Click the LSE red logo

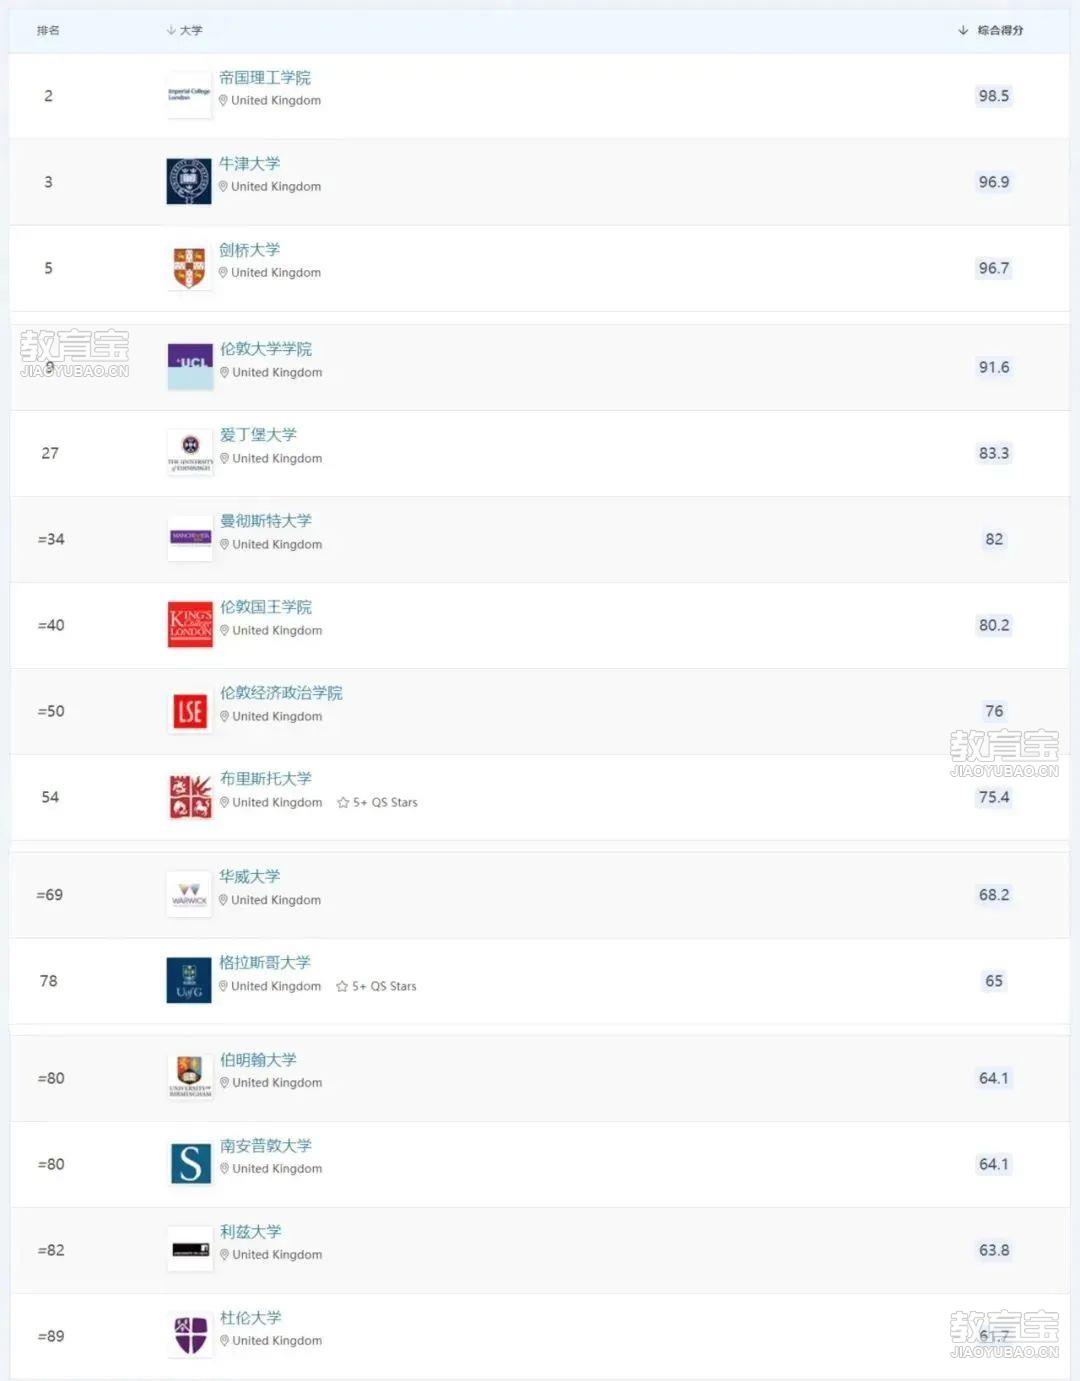click(x=190, y=711)
